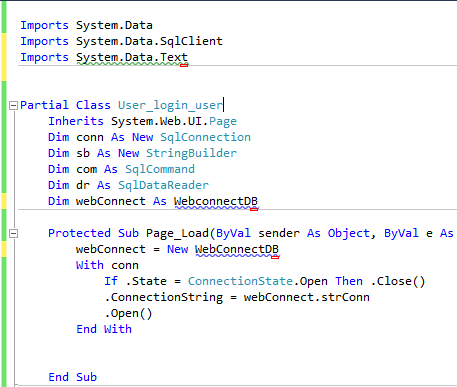Click the Page type in Inherits line
Image resolution: width=457 pixels, height=387 pixels.
pos(223,121)
